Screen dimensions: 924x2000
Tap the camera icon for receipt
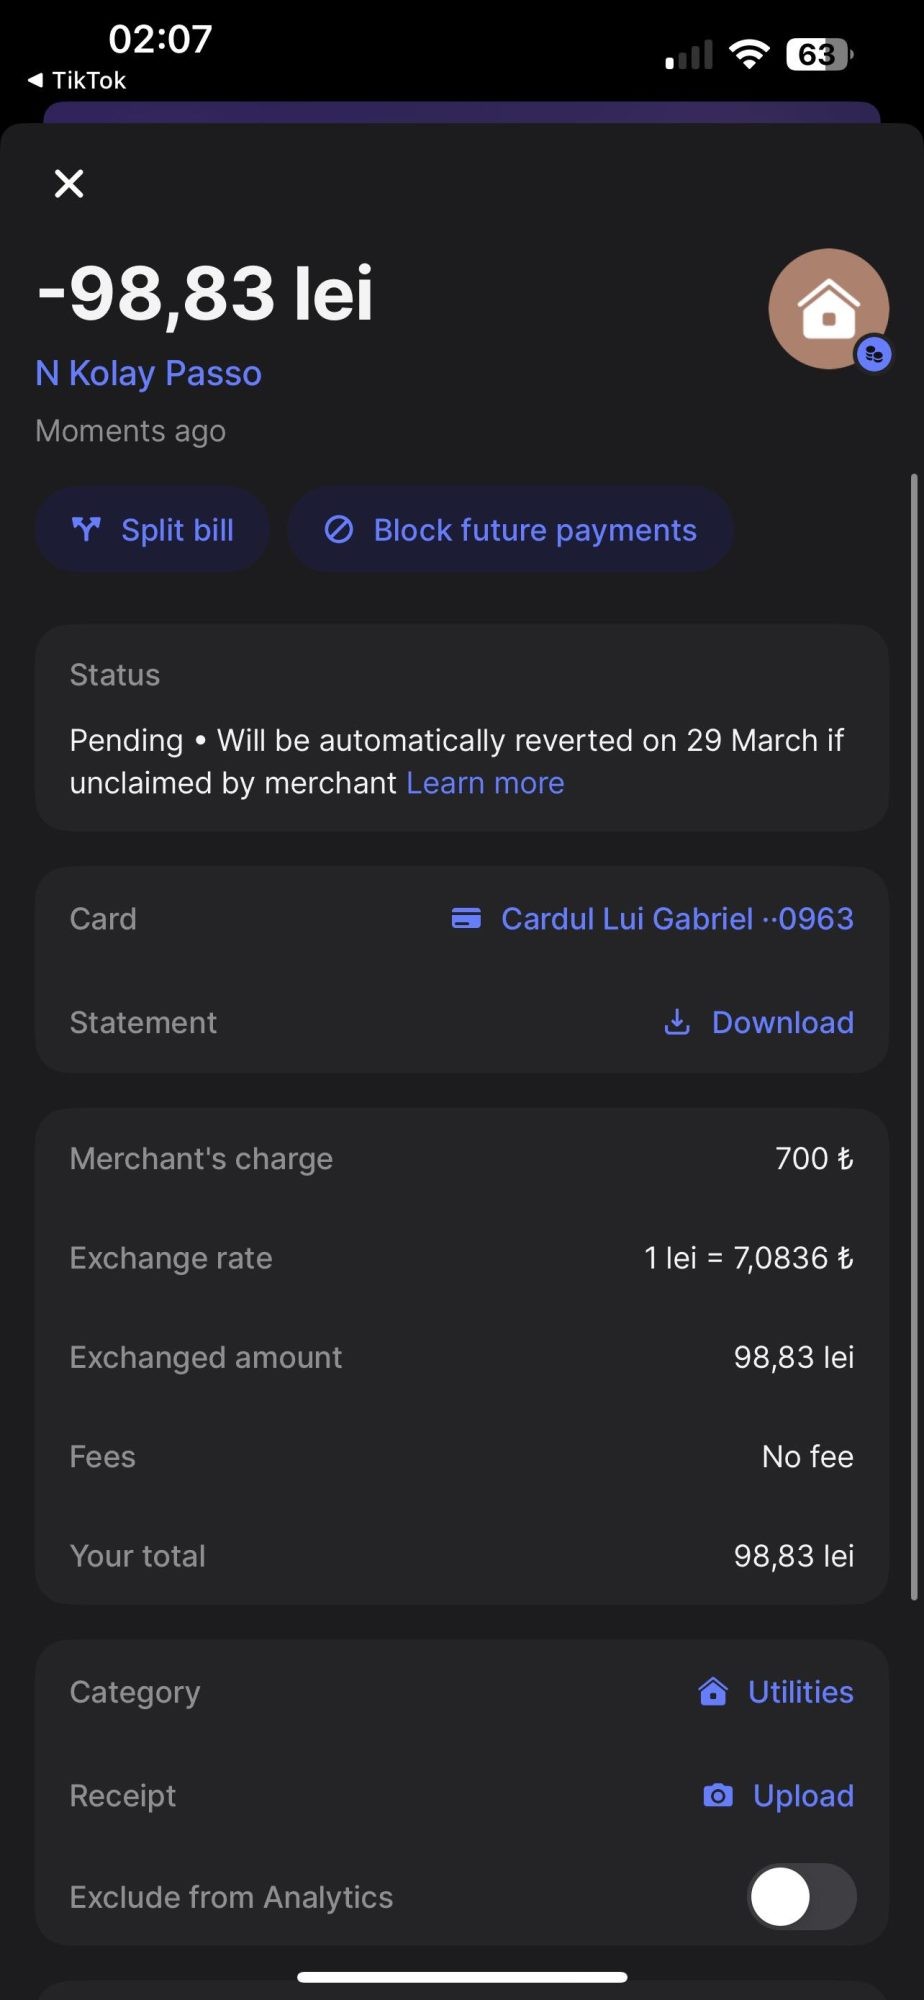coord(718,1795)
